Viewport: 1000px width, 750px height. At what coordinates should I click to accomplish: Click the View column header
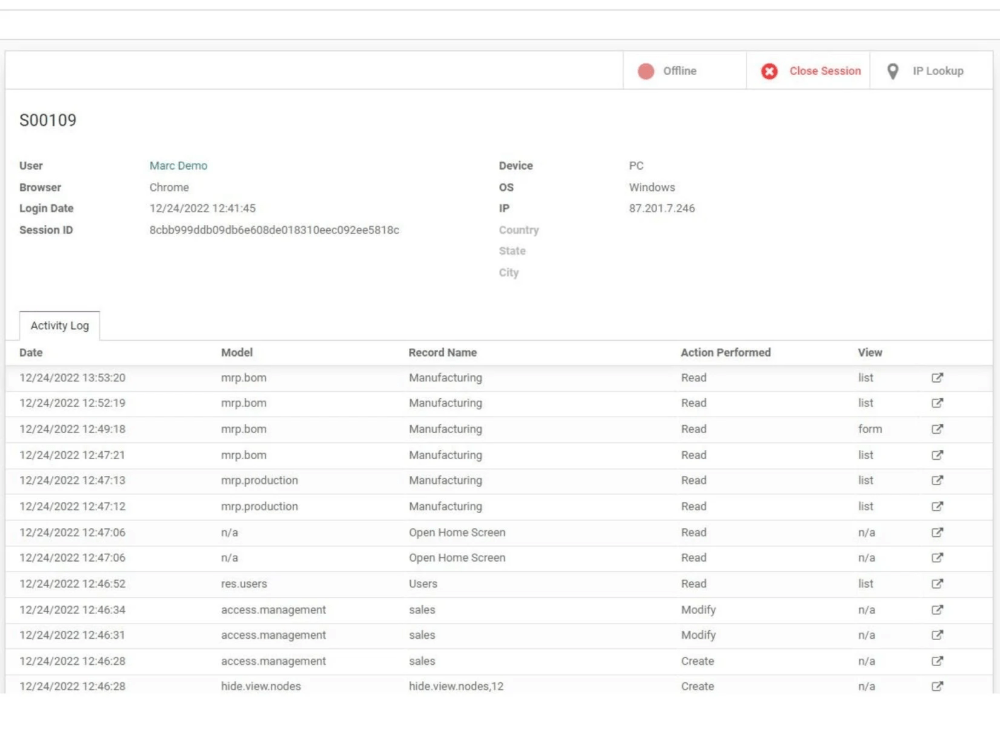pos(867,352)
